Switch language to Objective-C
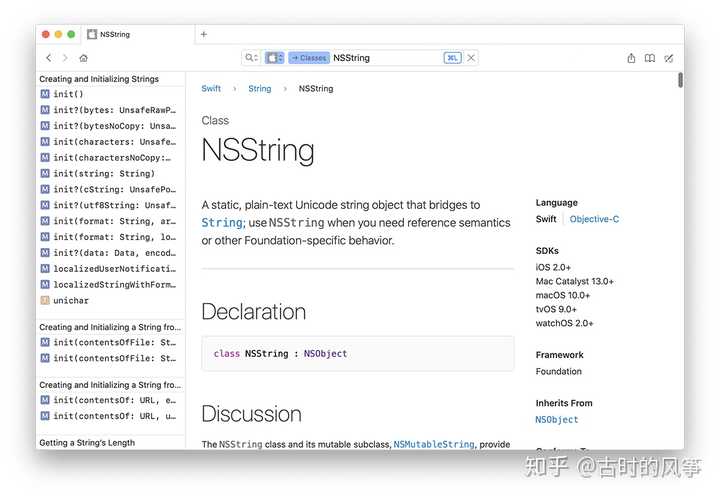 pos(594,219)
